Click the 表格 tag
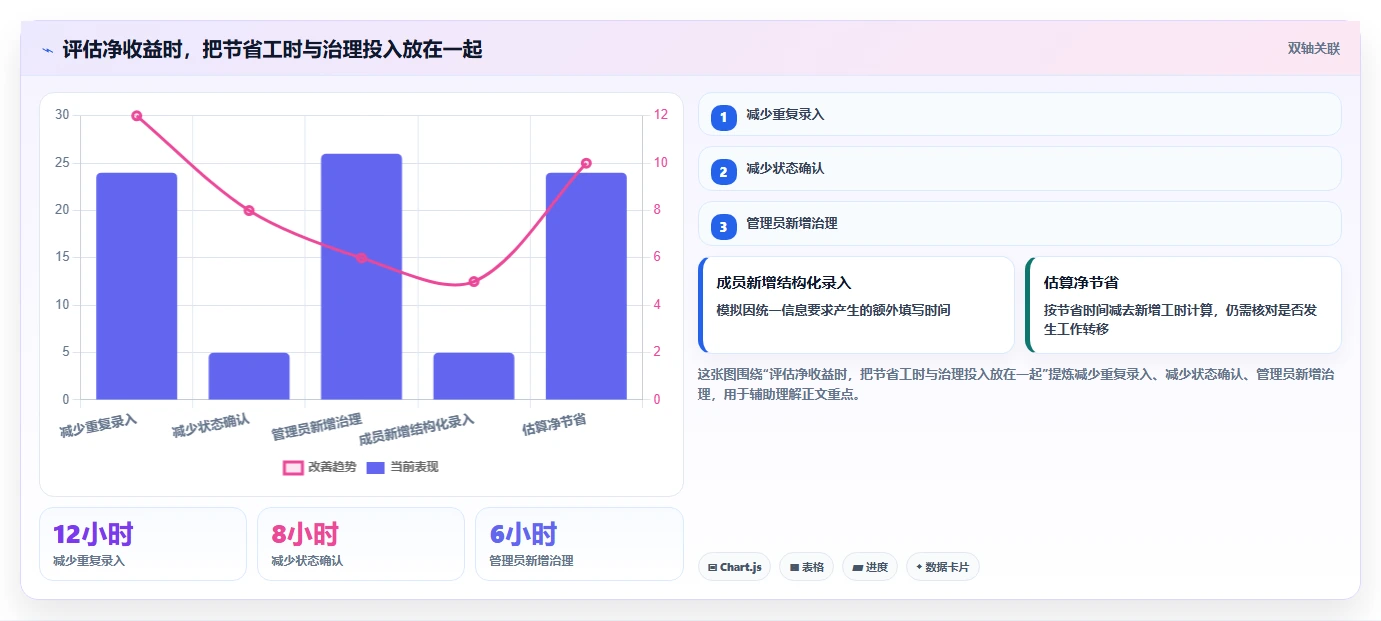 click(x=806, y=567)
